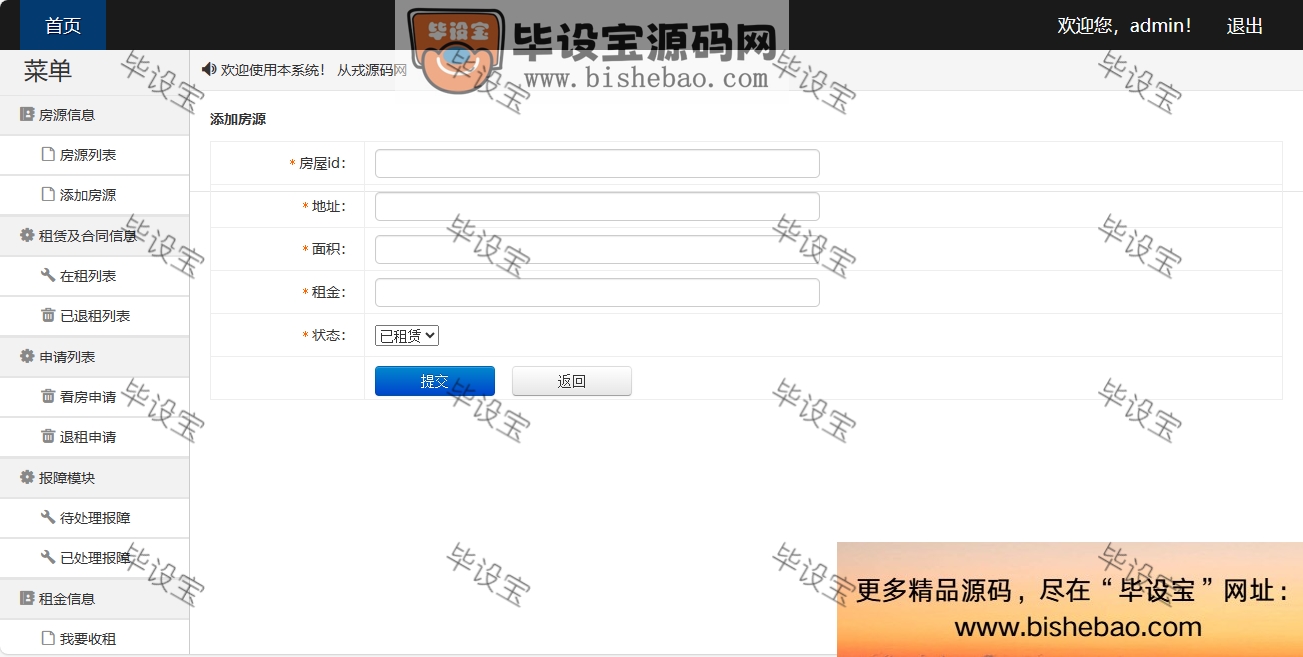The height and width of the screenshot is (657, 1303).
Task: Focus the 房屋id input field
Action: 597,164
